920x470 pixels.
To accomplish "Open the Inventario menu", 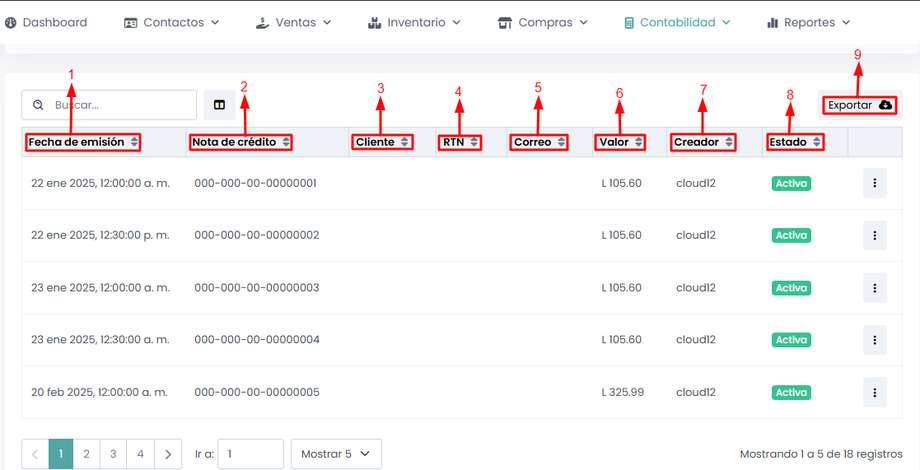I will click(x=414, y=22).
